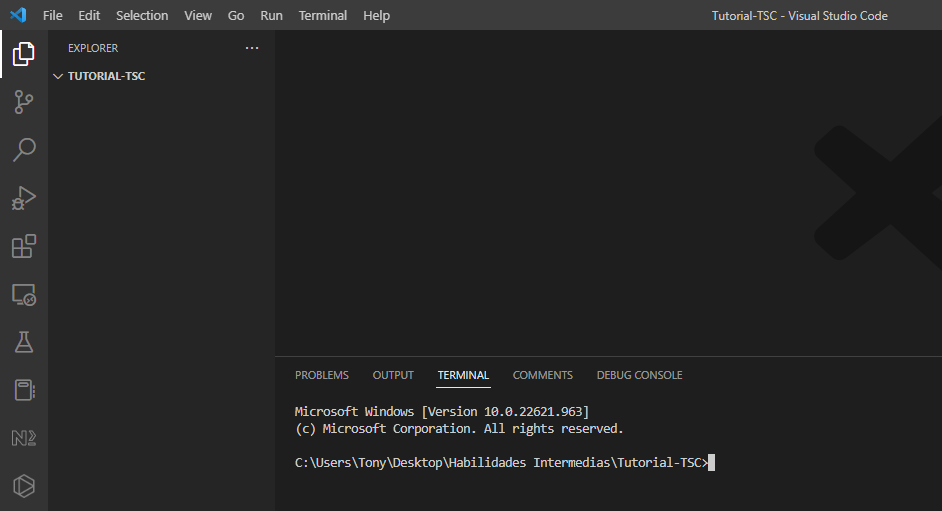Open the Explorer view in activity bar
This screenshot has height=511, width=942.
tap(24, 54)
